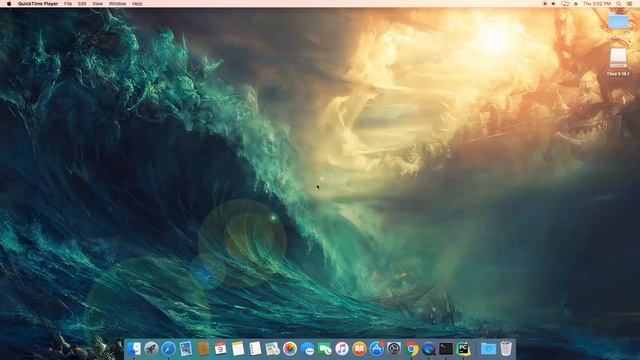Open the Maps app in Dock
Image resolution: width=640 pixels, height=360 pixels.
pyautogui.click(x=272, y=349)
